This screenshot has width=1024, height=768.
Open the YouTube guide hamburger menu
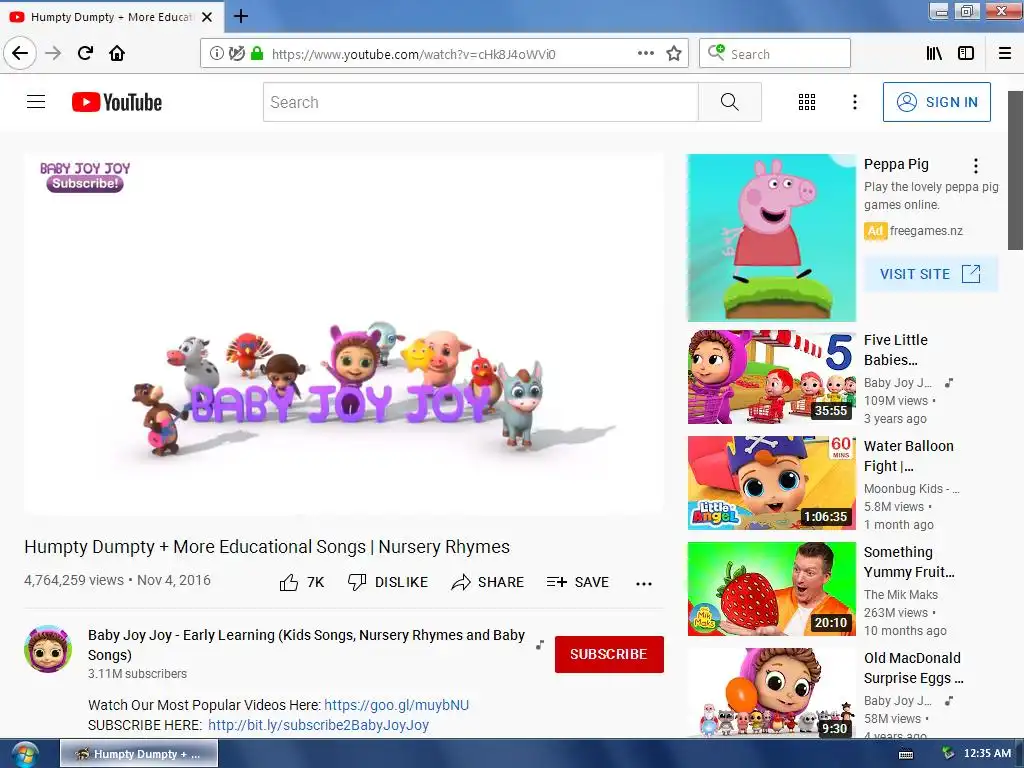pos(36,102)
